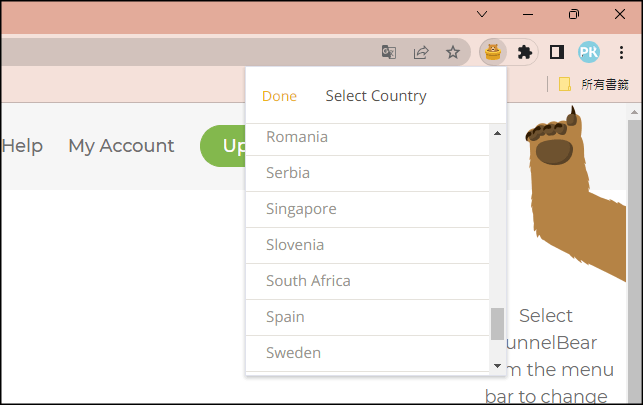This screenshot has width=643, height=405.
Task: Click the page scrollbar up arrow
Action: point(634,112)
